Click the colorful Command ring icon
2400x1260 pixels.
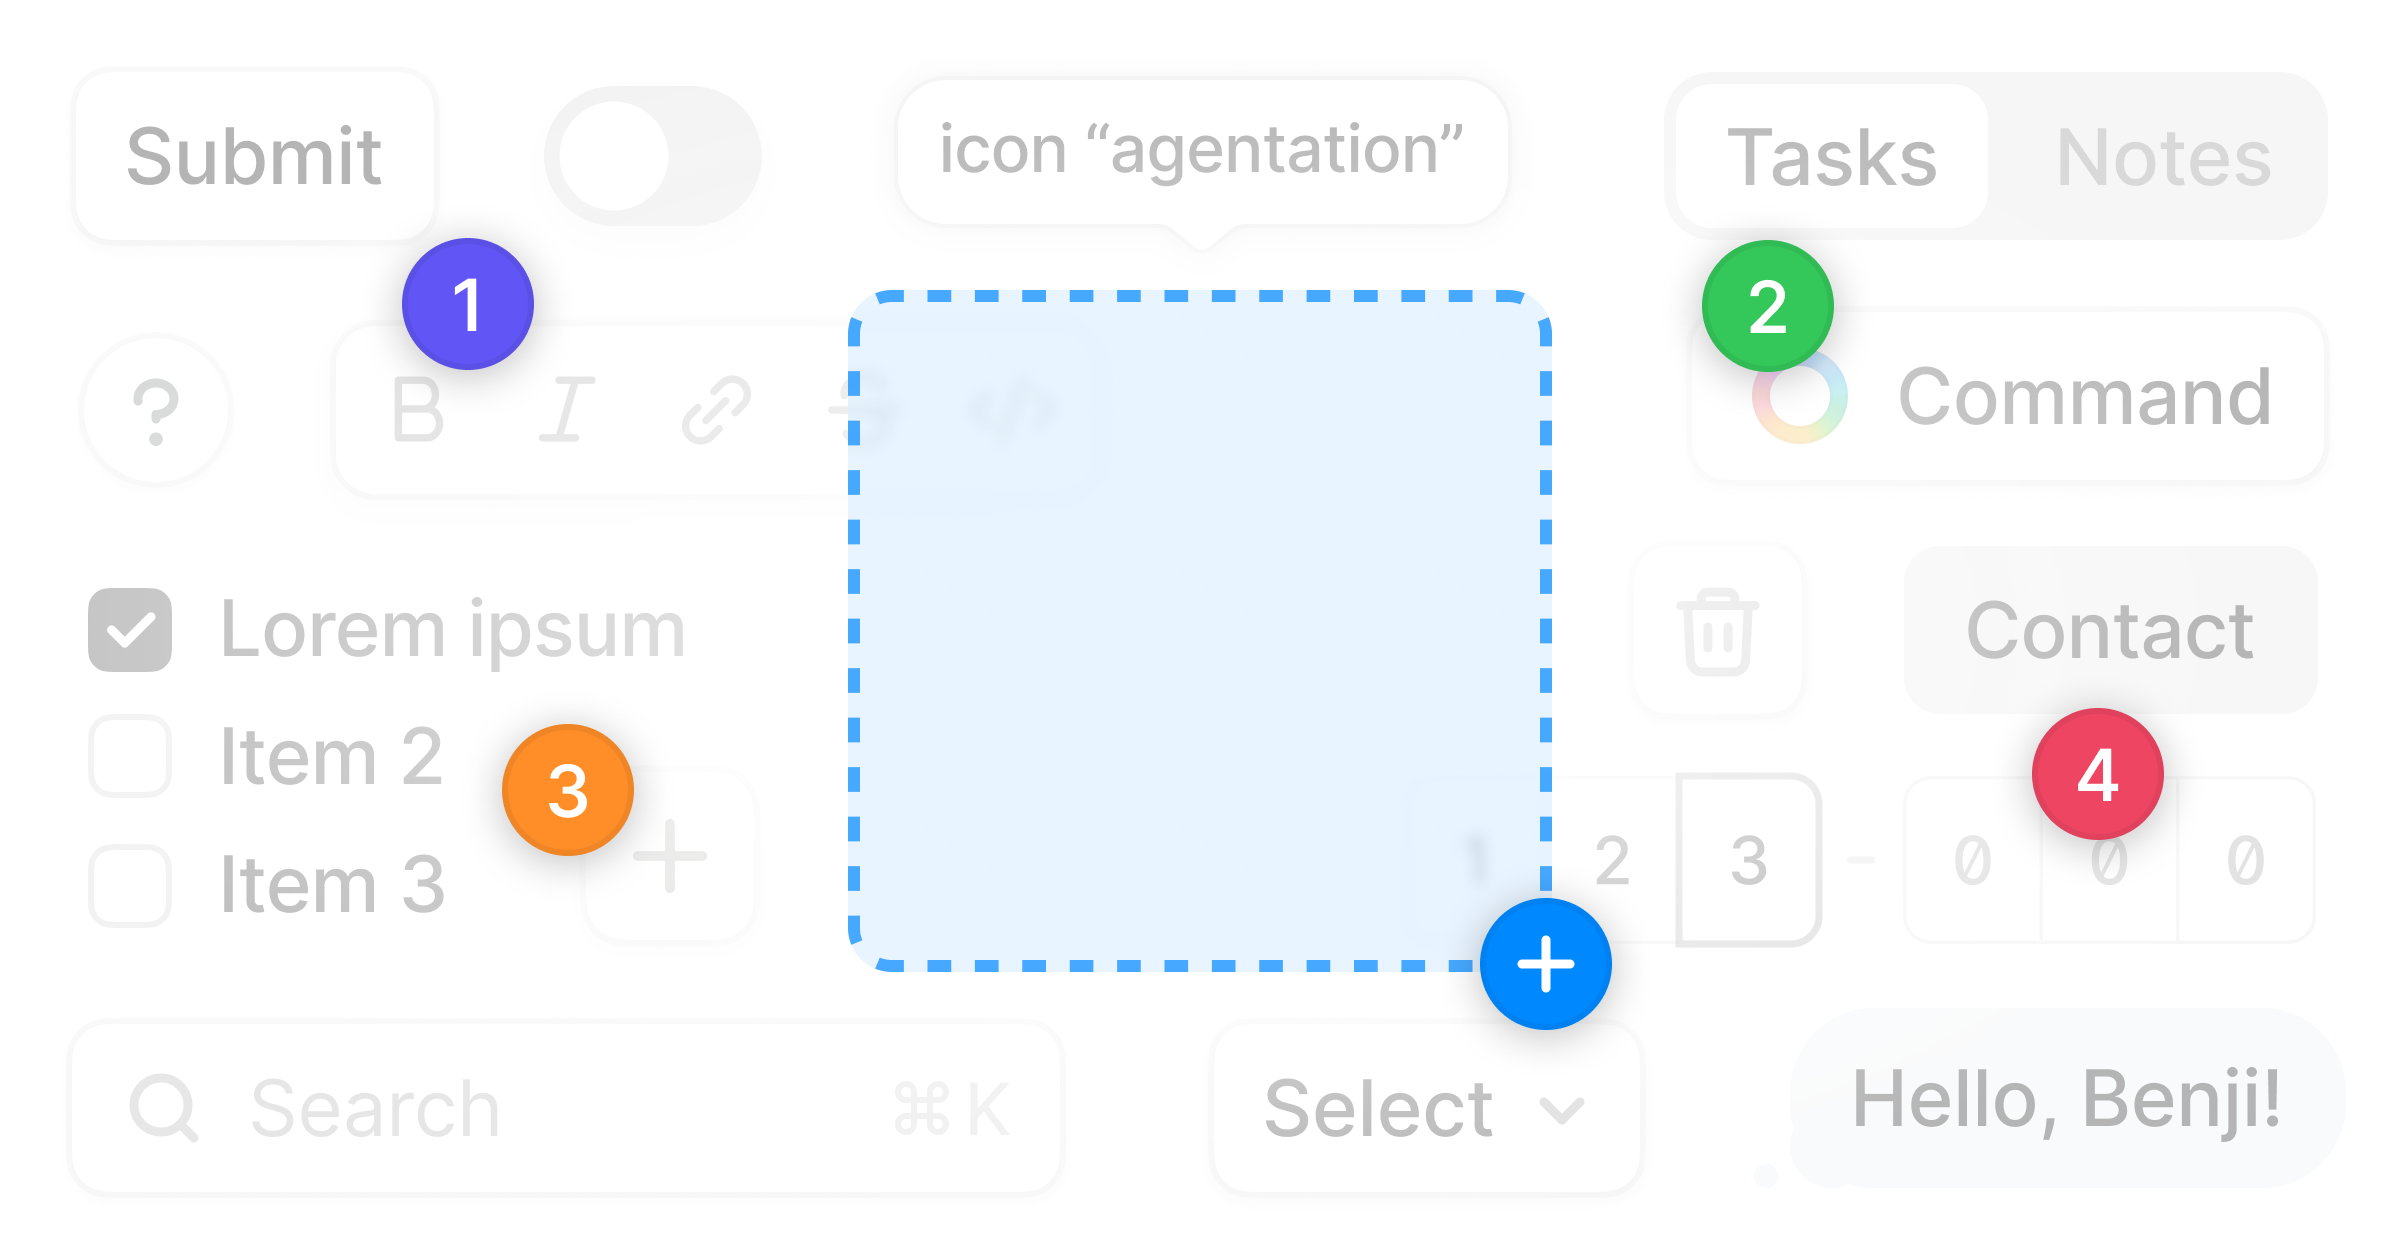(x=1800, y=397)
